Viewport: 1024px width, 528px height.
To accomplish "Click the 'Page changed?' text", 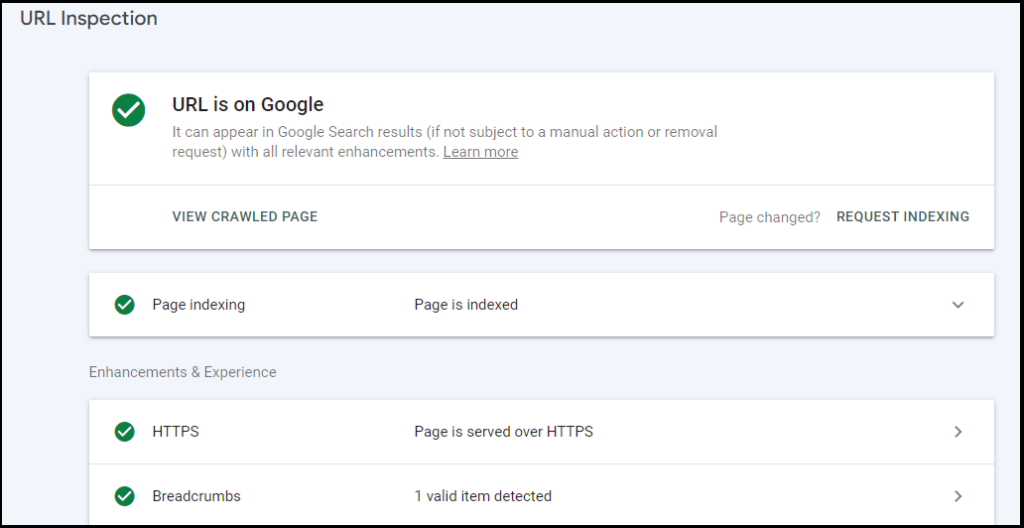I will pos(769,217).
